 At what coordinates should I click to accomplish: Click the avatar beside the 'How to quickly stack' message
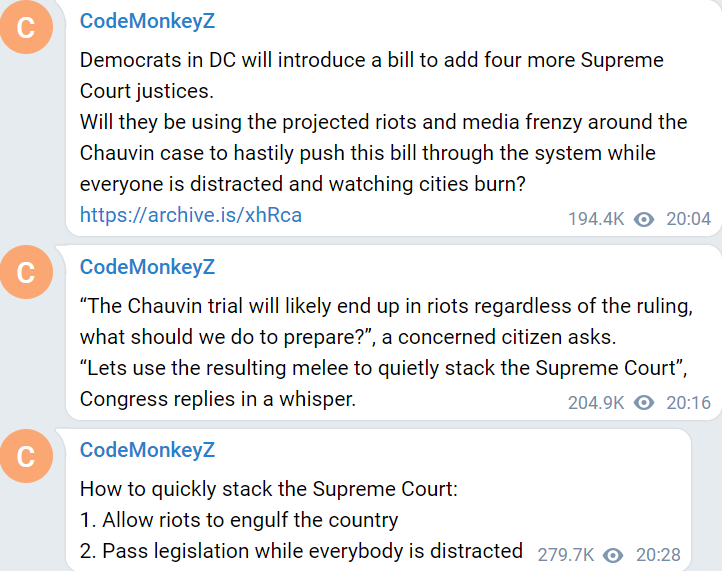(27, 457)
